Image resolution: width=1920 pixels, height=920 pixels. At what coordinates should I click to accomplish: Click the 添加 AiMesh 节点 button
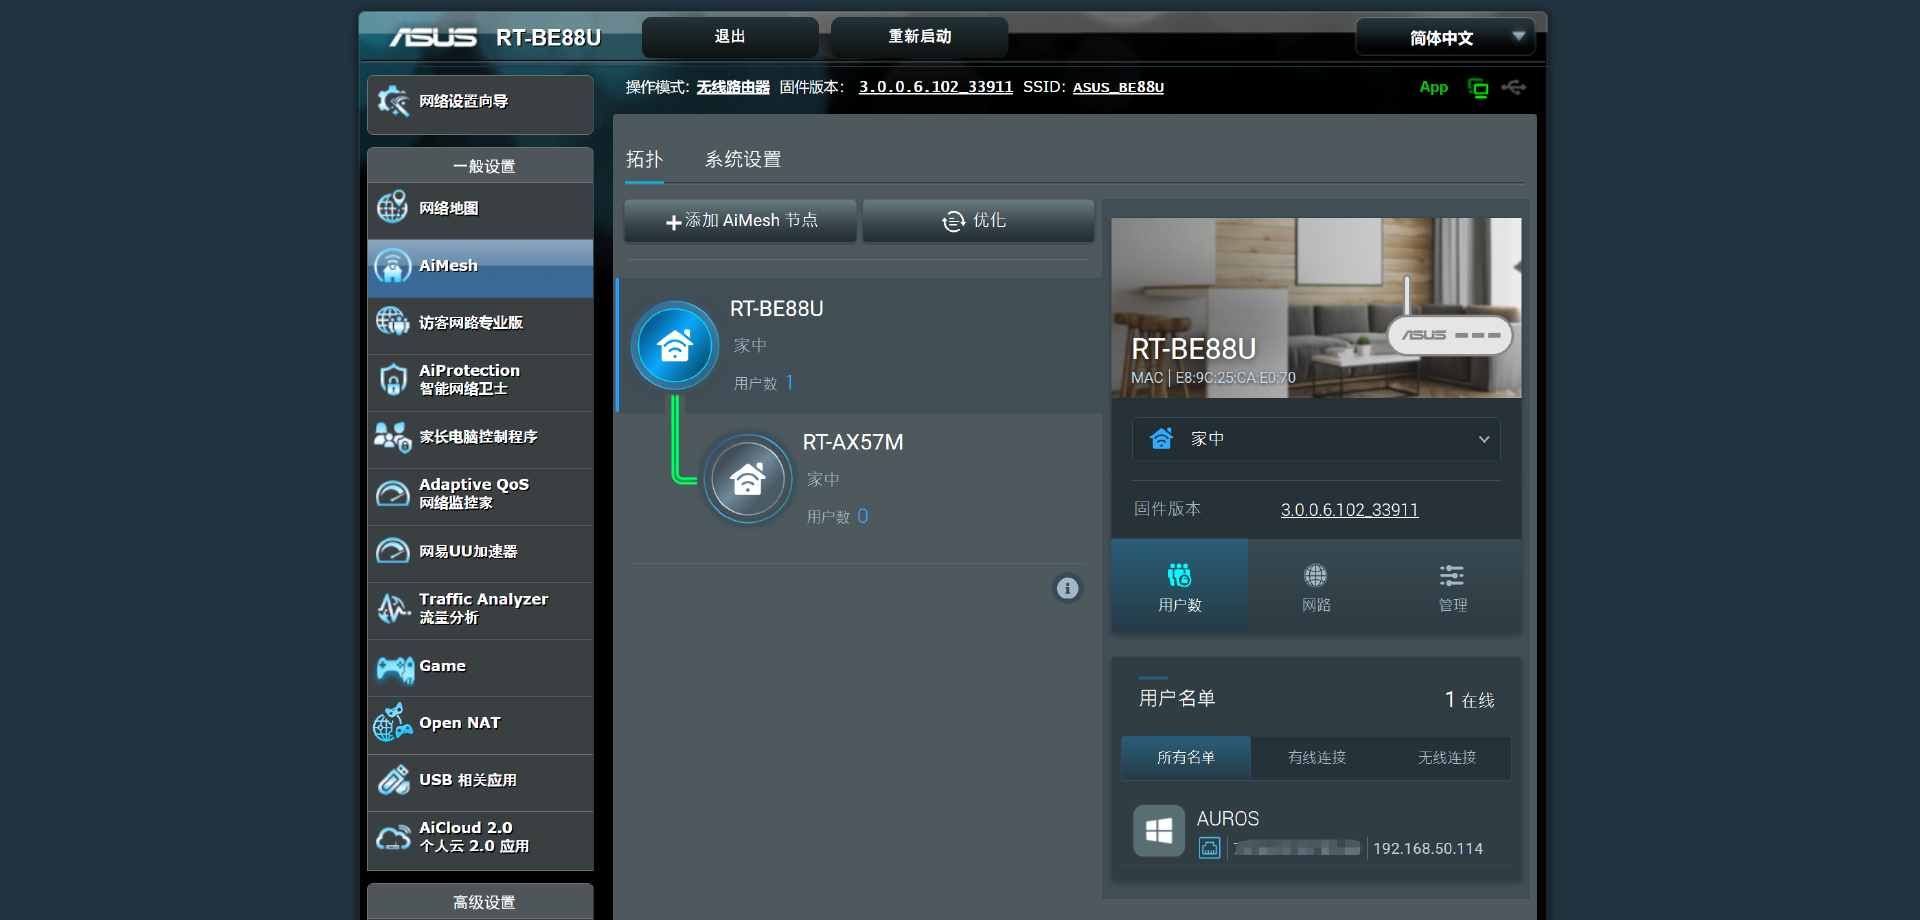(741, 221)
